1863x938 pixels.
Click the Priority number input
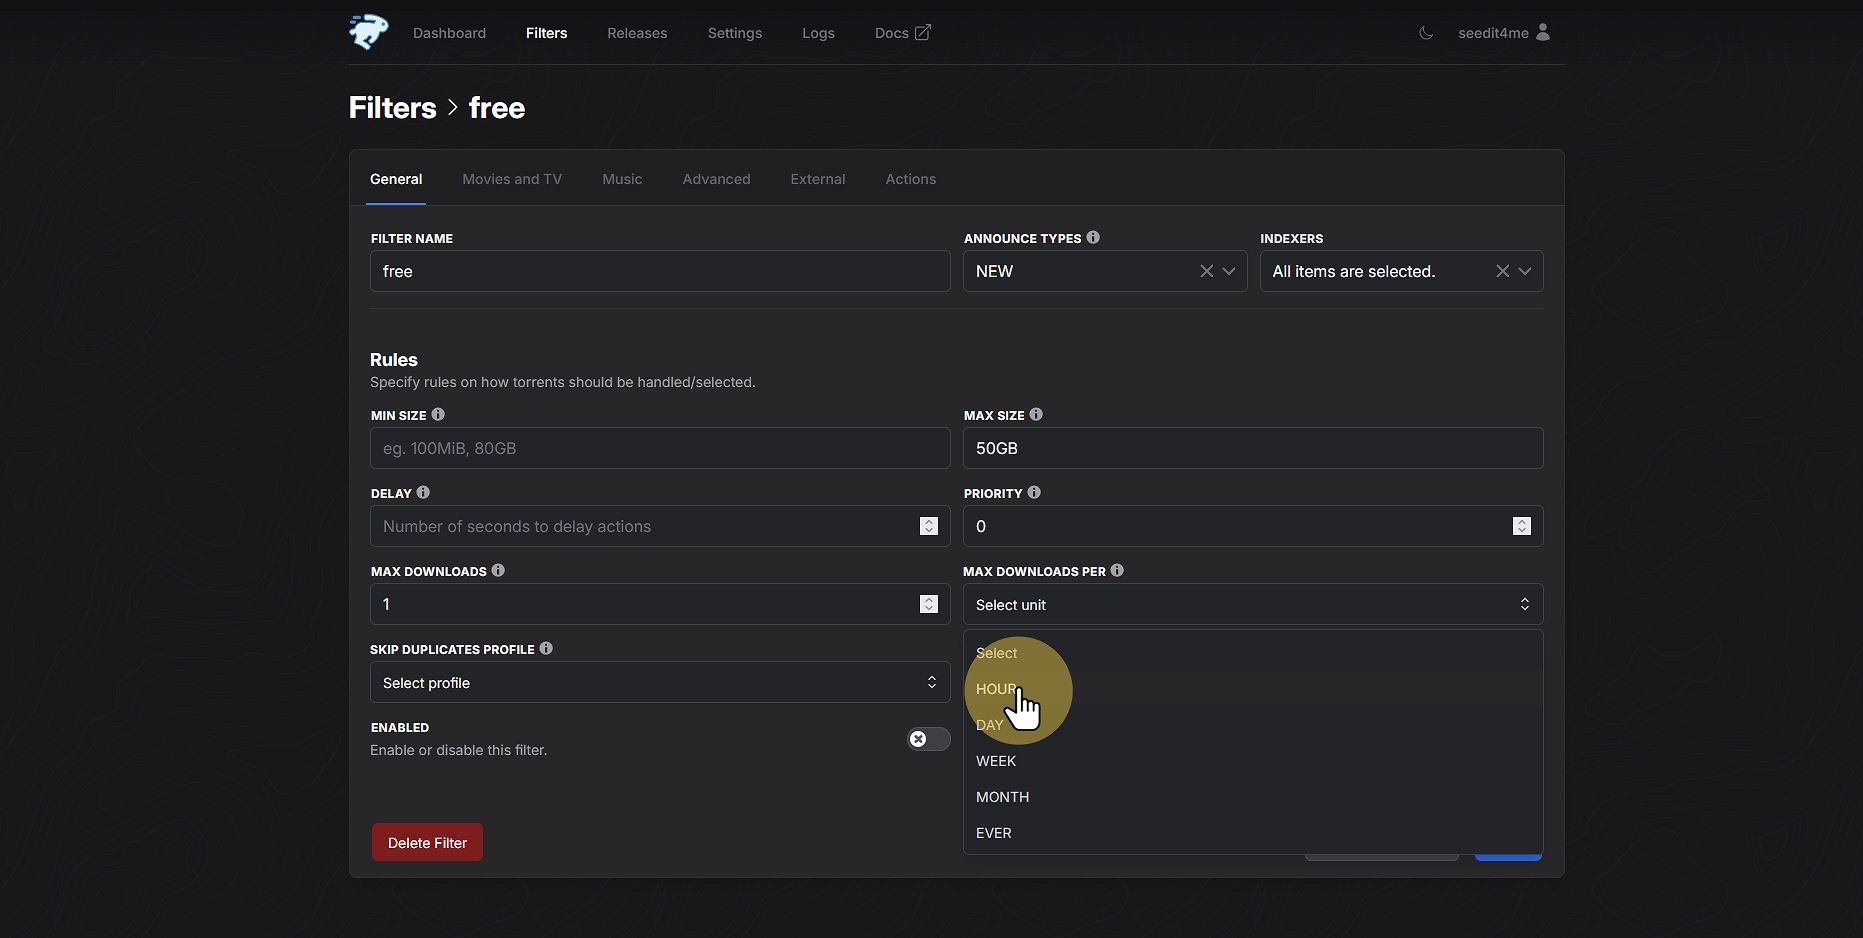(x=1253, y=526)
